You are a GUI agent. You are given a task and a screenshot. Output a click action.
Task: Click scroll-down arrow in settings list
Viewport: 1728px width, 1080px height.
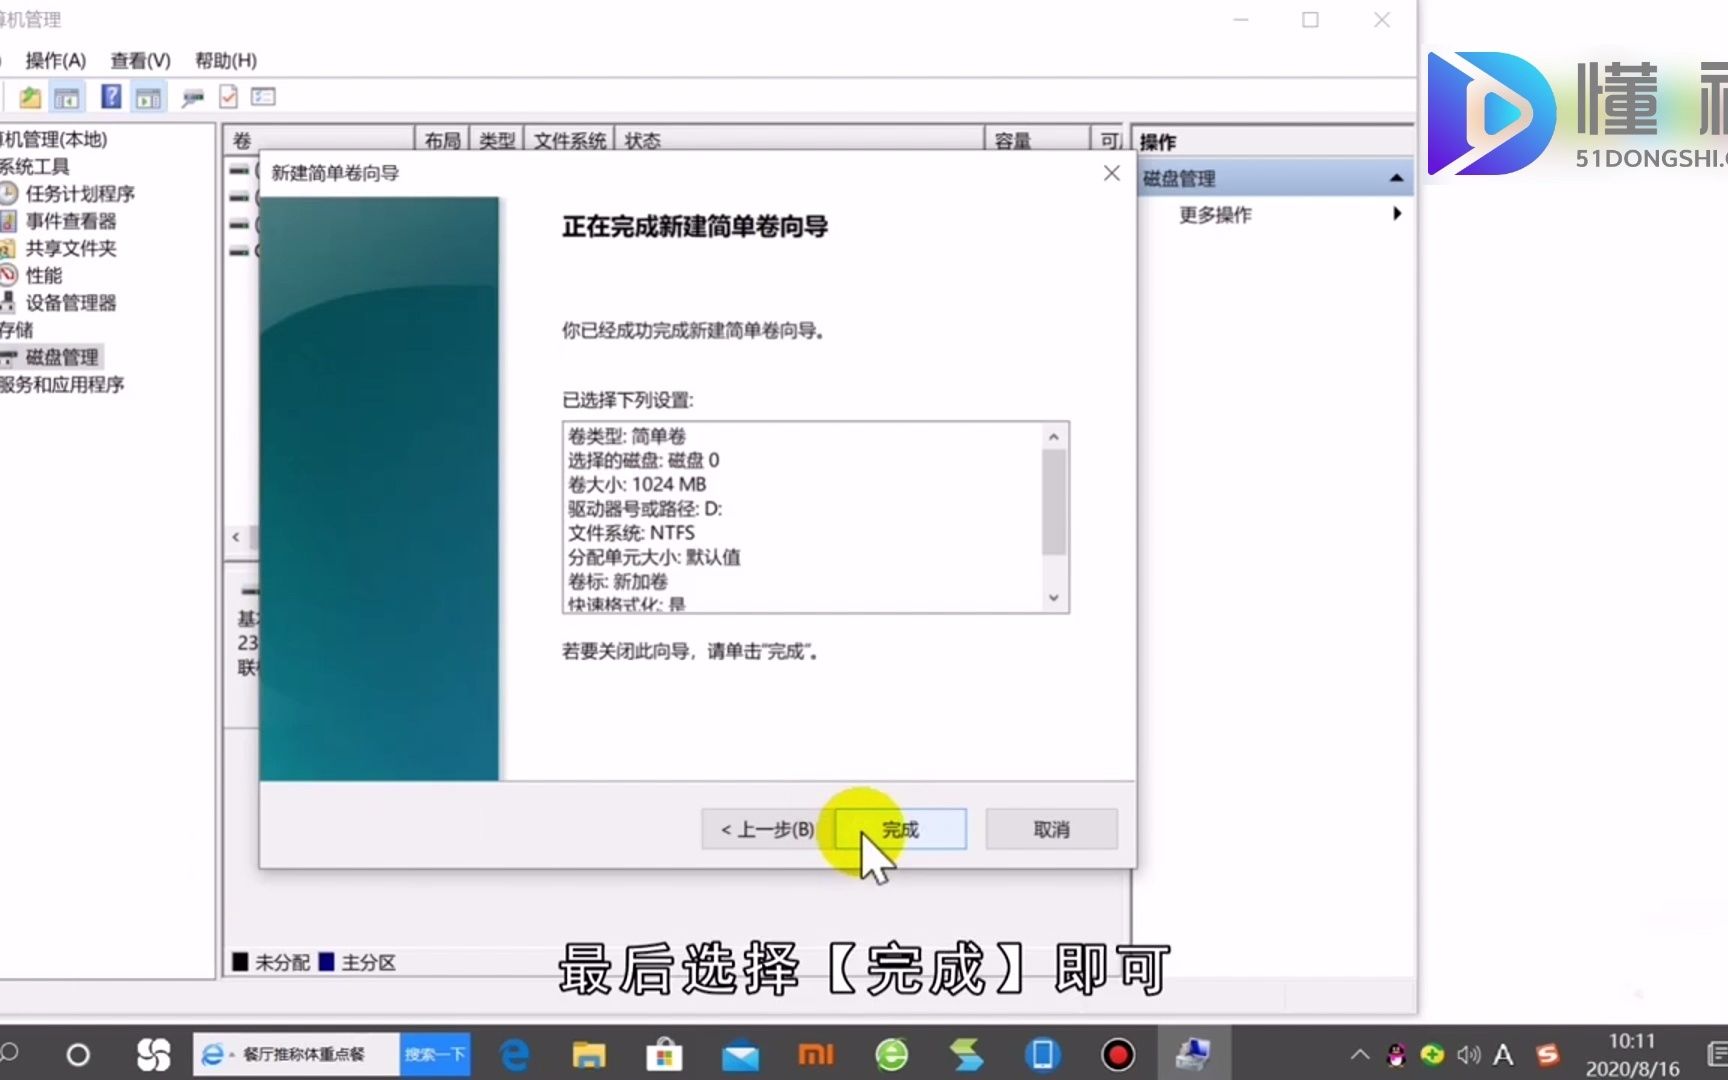[1053, 598]
